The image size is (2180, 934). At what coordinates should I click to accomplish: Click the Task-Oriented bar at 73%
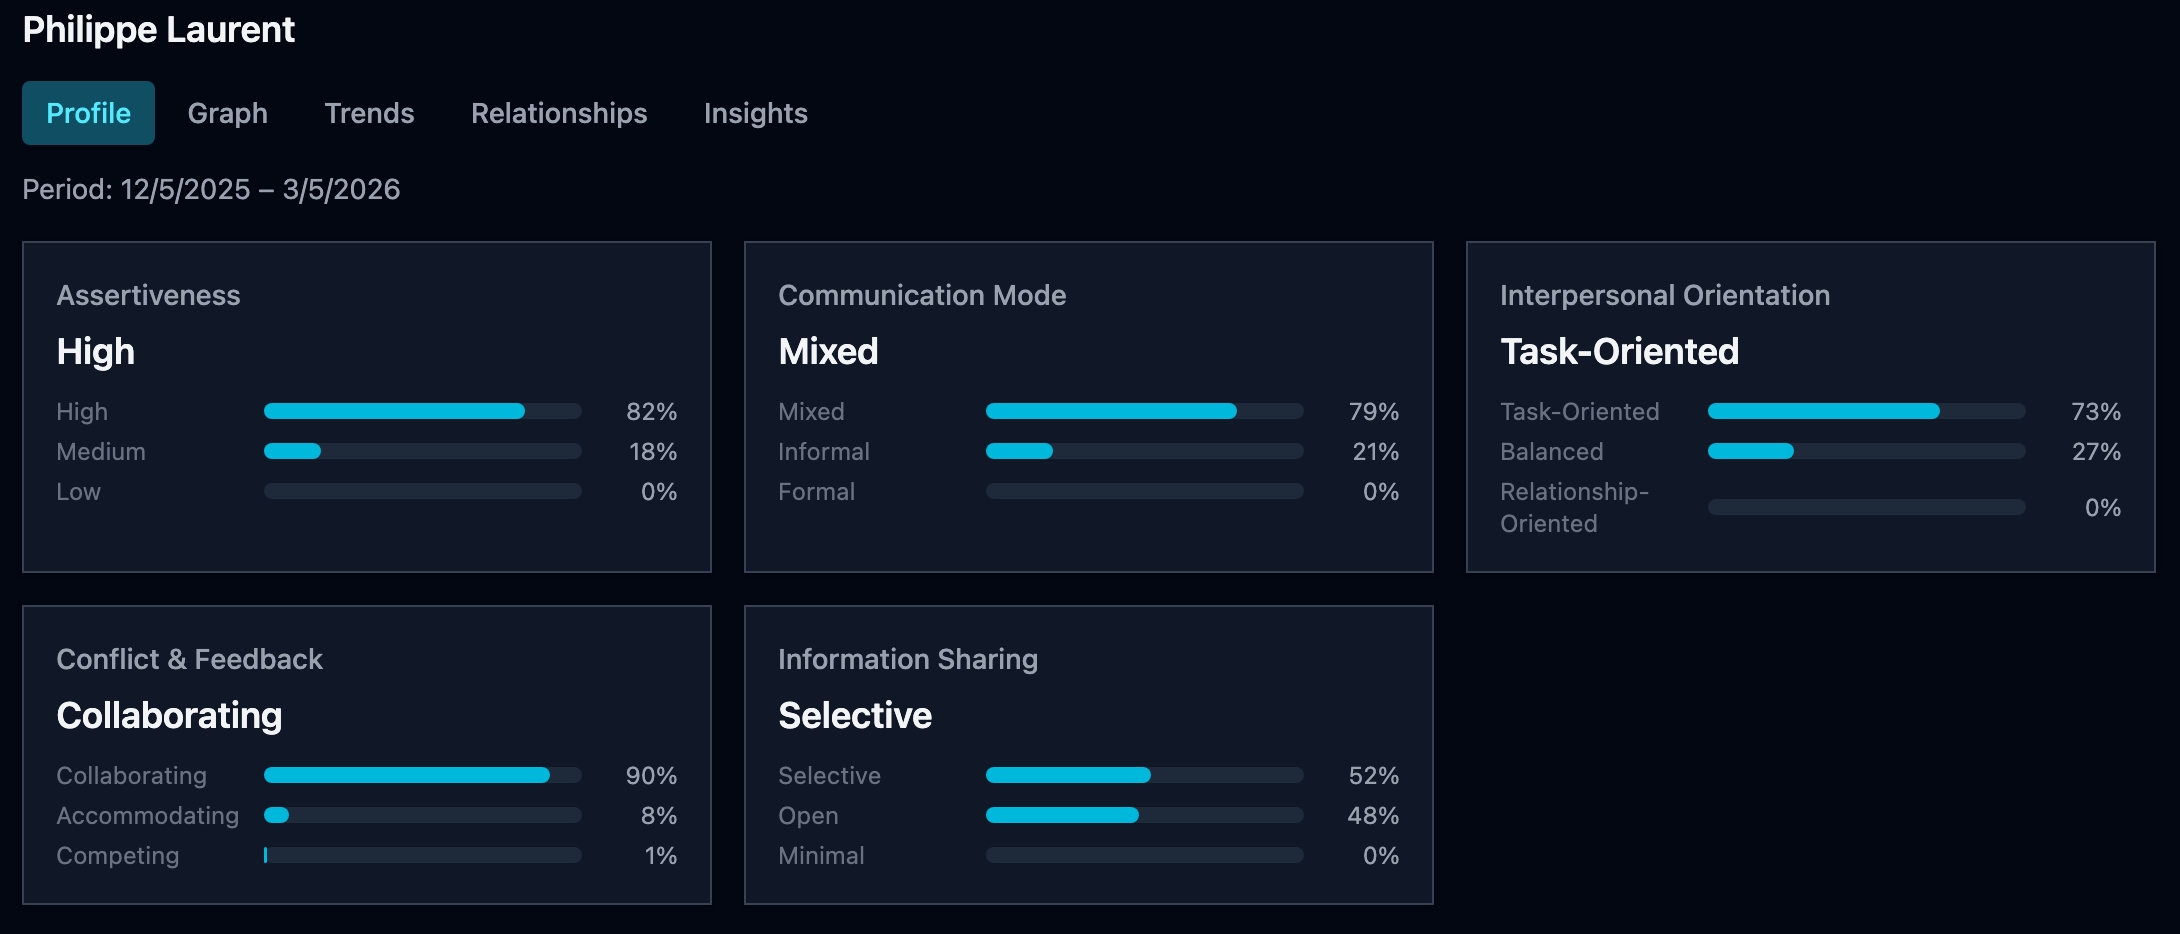pos(1866,410)
